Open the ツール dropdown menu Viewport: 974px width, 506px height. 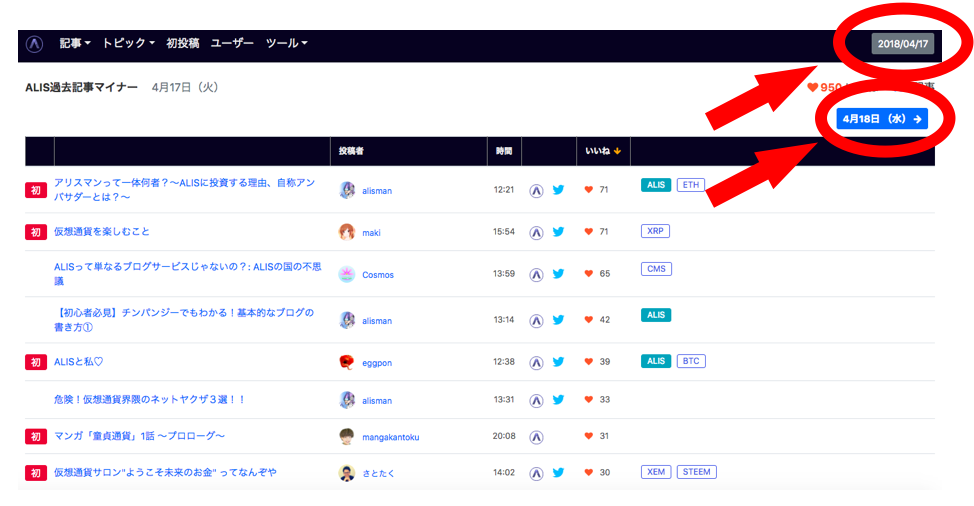[x=286, y=44]
